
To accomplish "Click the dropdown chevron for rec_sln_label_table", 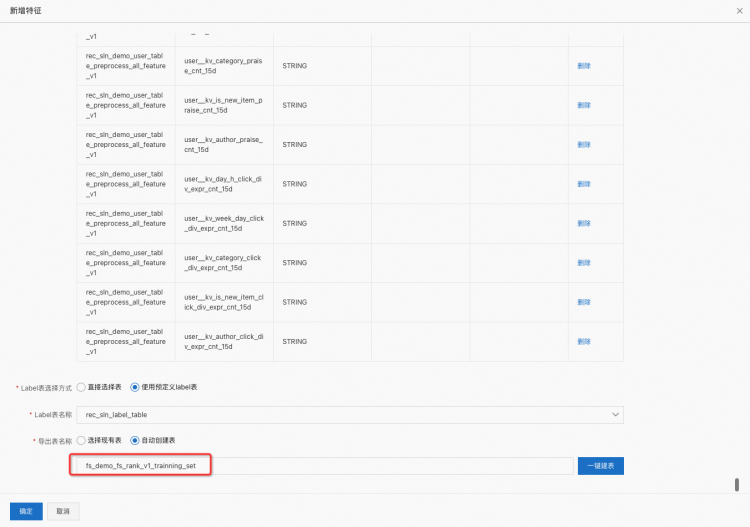I will (614, 414).
